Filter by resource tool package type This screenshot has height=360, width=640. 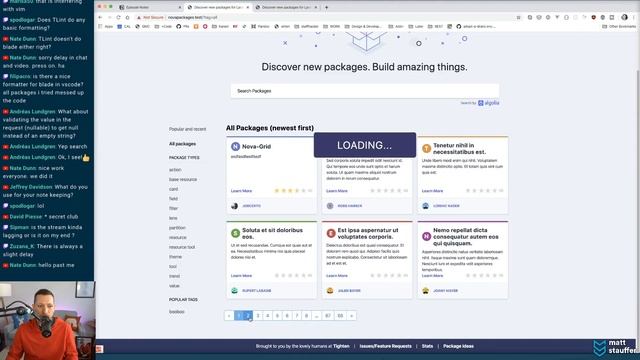click(x=182, y=247)
